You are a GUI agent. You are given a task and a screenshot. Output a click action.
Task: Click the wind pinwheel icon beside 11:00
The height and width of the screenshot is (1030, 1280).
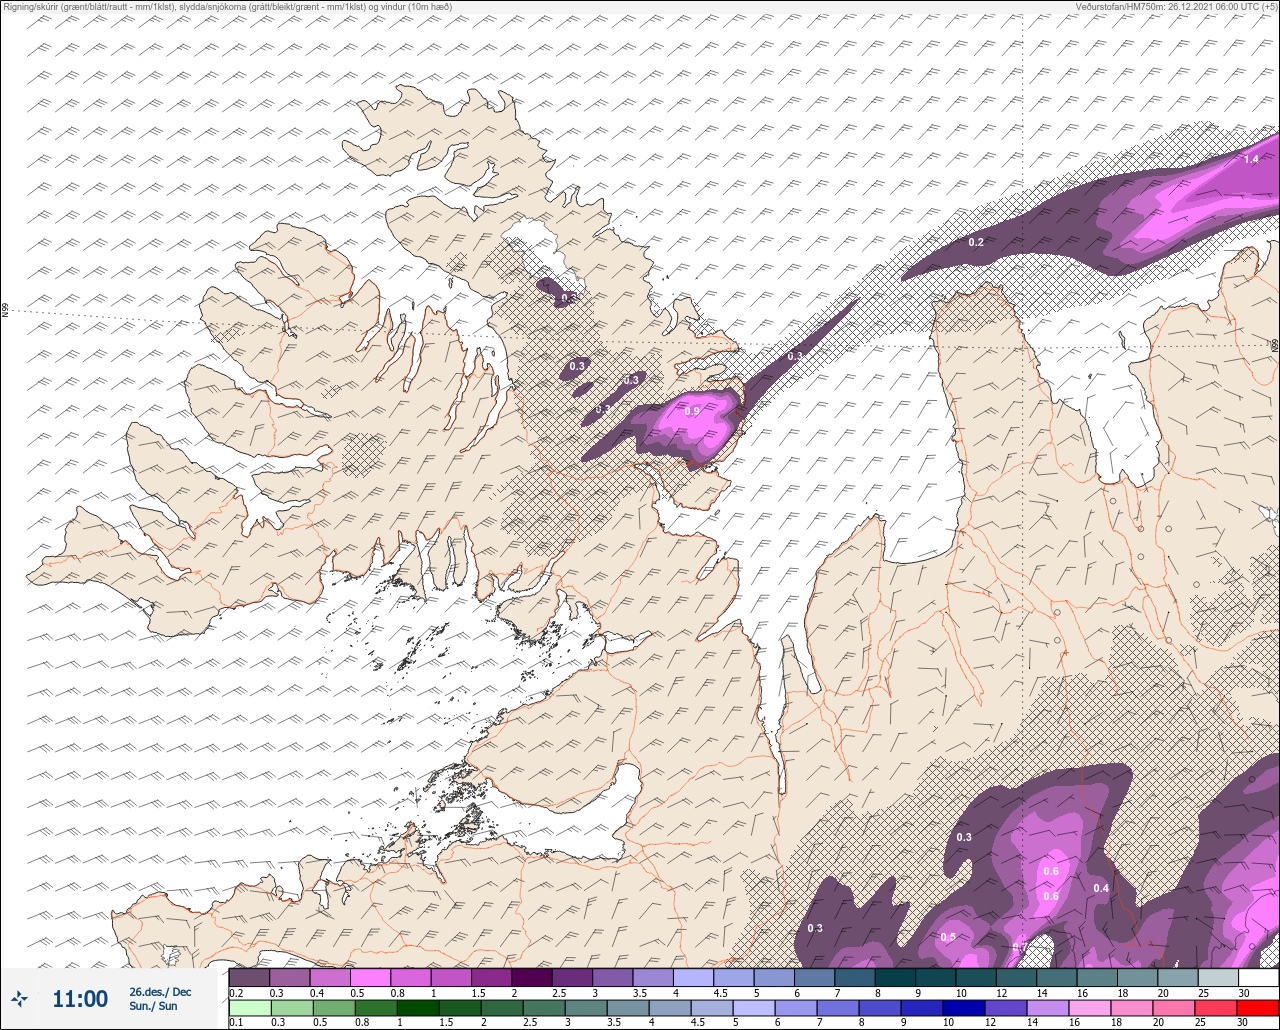(20, 998)
